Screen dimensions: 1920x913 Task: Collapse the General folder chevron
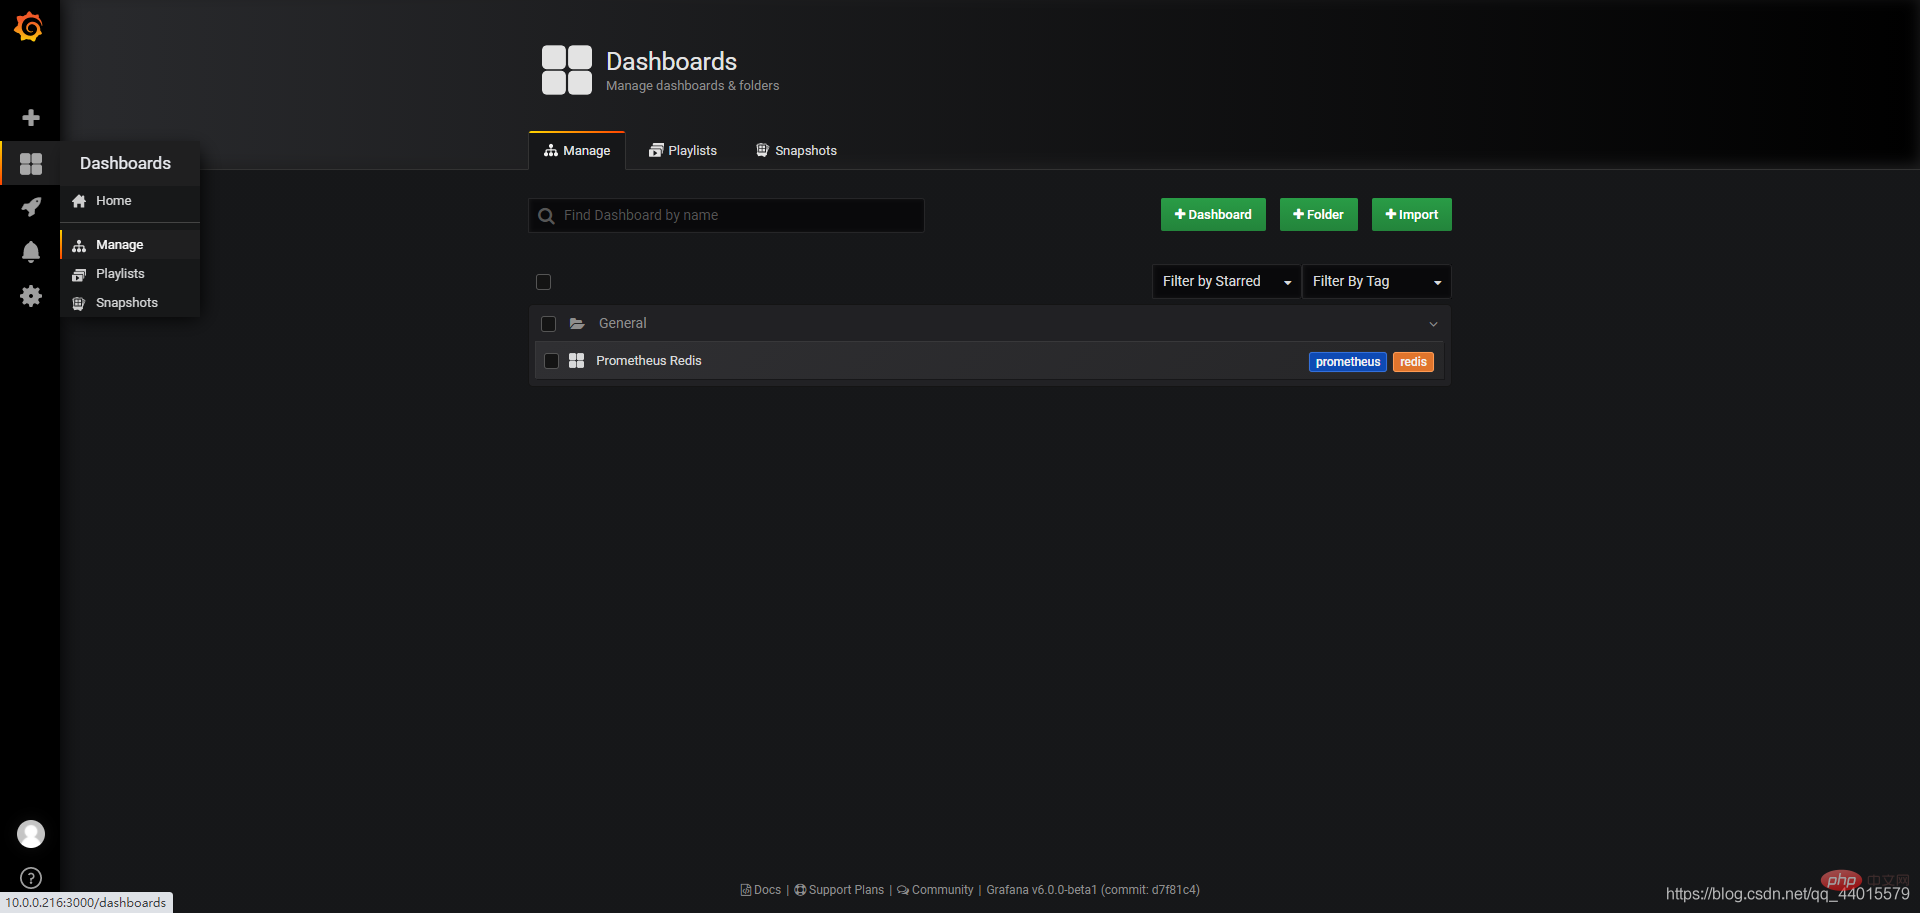click(1433, 324)
